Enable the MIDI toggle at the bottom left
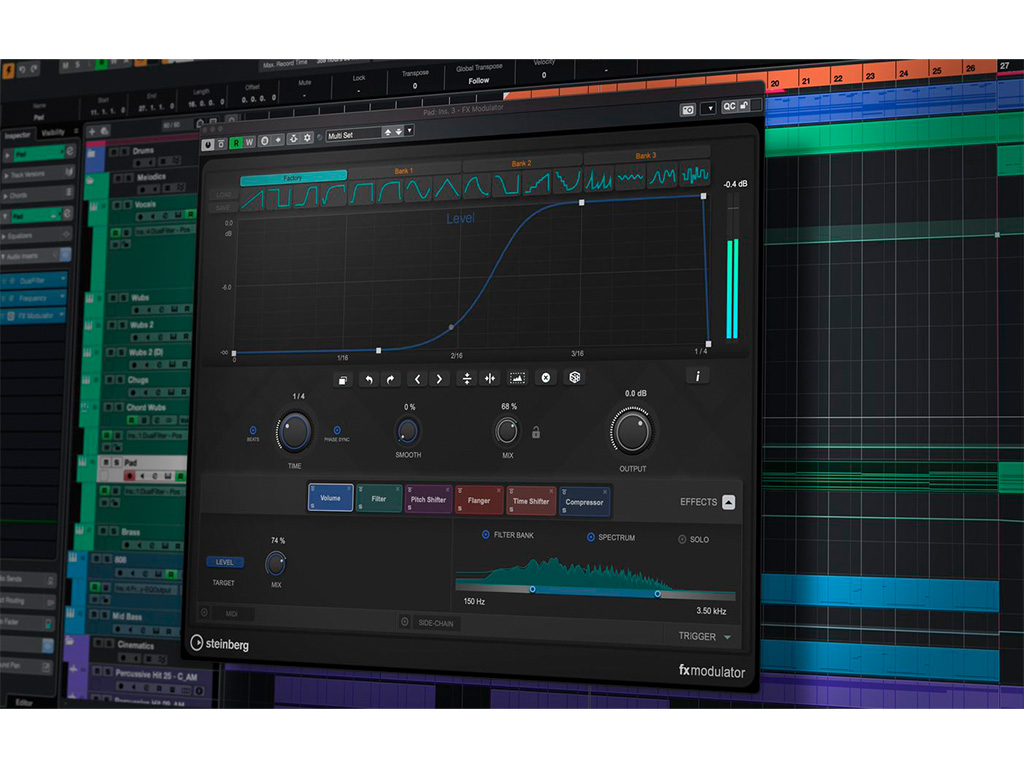This screenshot has width=1024, height=768. click(x=204, y=613)
